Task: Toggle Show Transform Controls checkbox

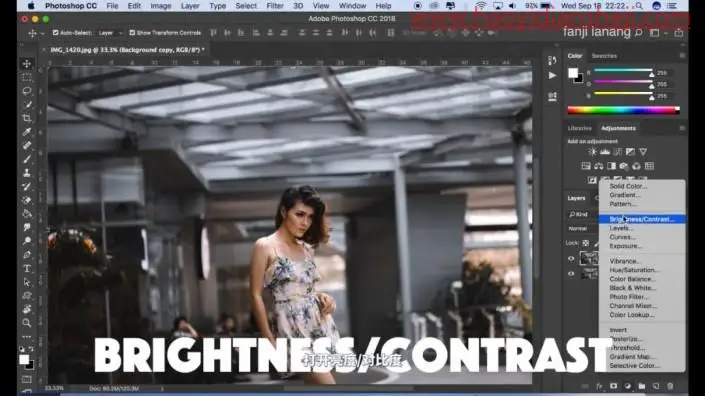Action: 132,33
